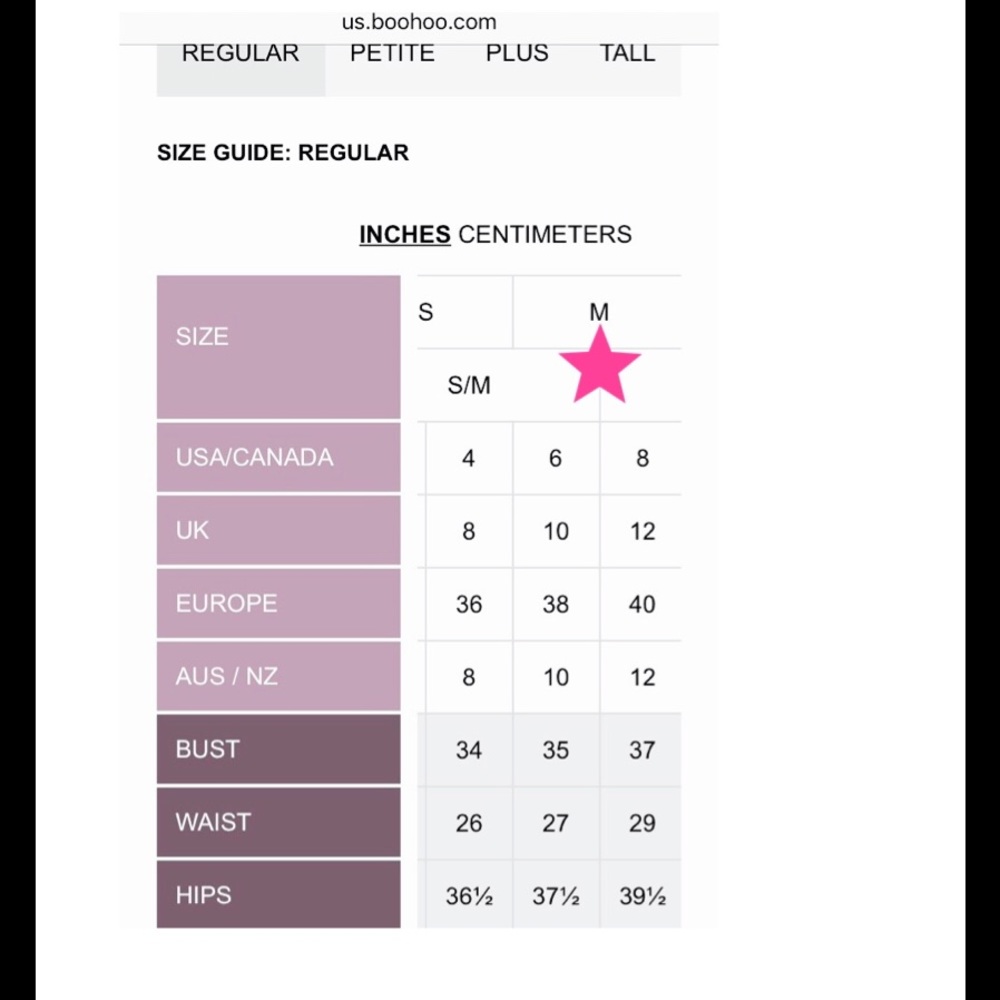Click the 39½ hips value cell

click(642, 896)
